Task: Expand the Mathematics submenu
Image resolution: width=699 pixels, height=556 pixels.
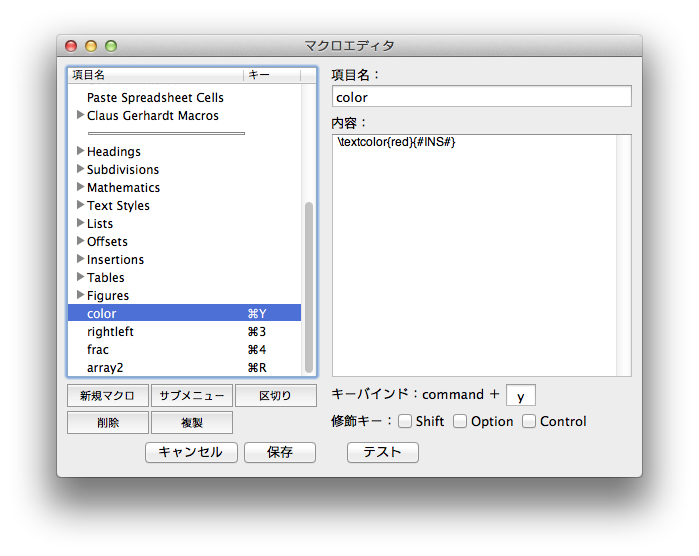Action: coord(80,187)
